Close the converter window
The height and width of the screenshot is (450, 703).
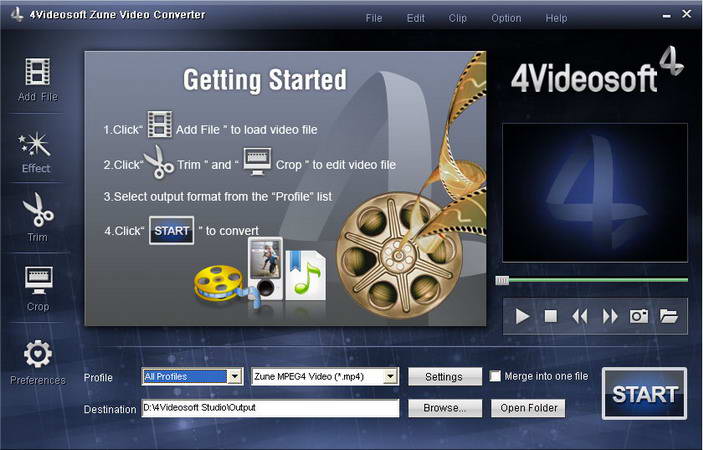[x=686, y=14]
